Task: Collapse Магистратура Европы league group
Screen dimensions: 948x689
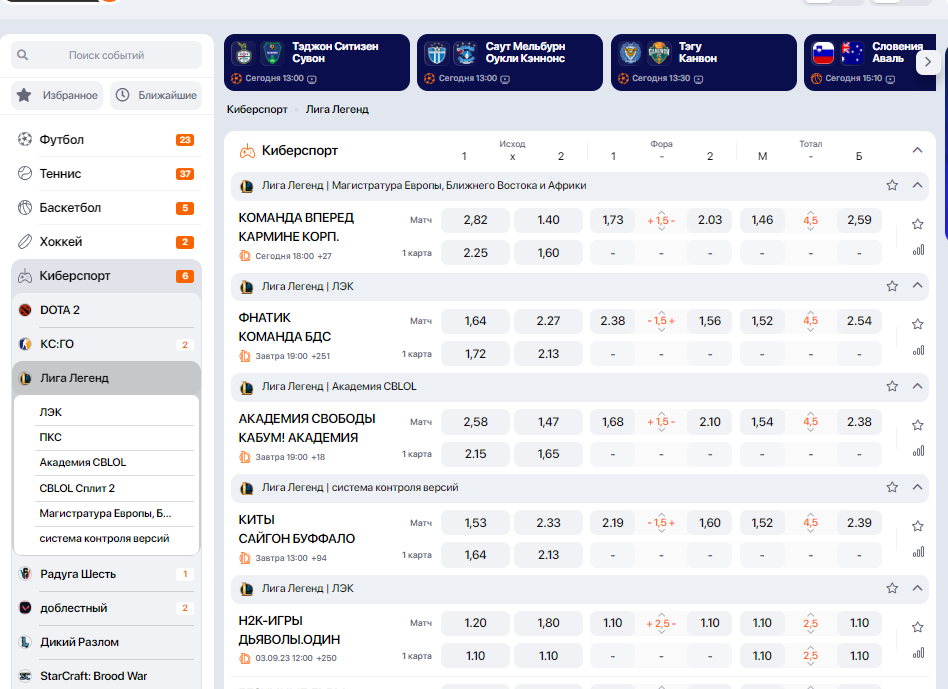Action: pyautogui.click(x=917, y=186)
